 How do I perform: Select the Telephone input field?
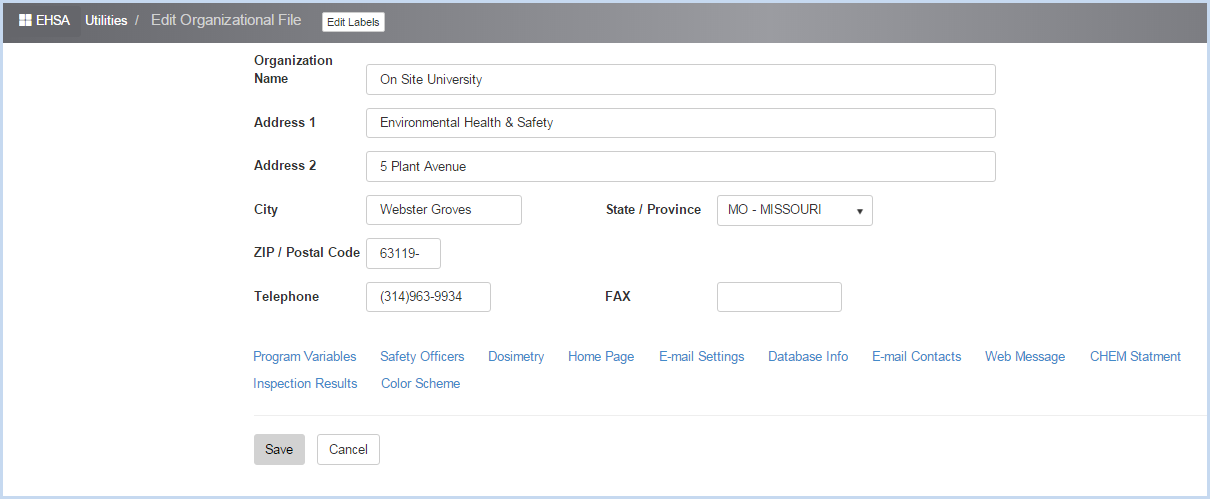[428, 297]
